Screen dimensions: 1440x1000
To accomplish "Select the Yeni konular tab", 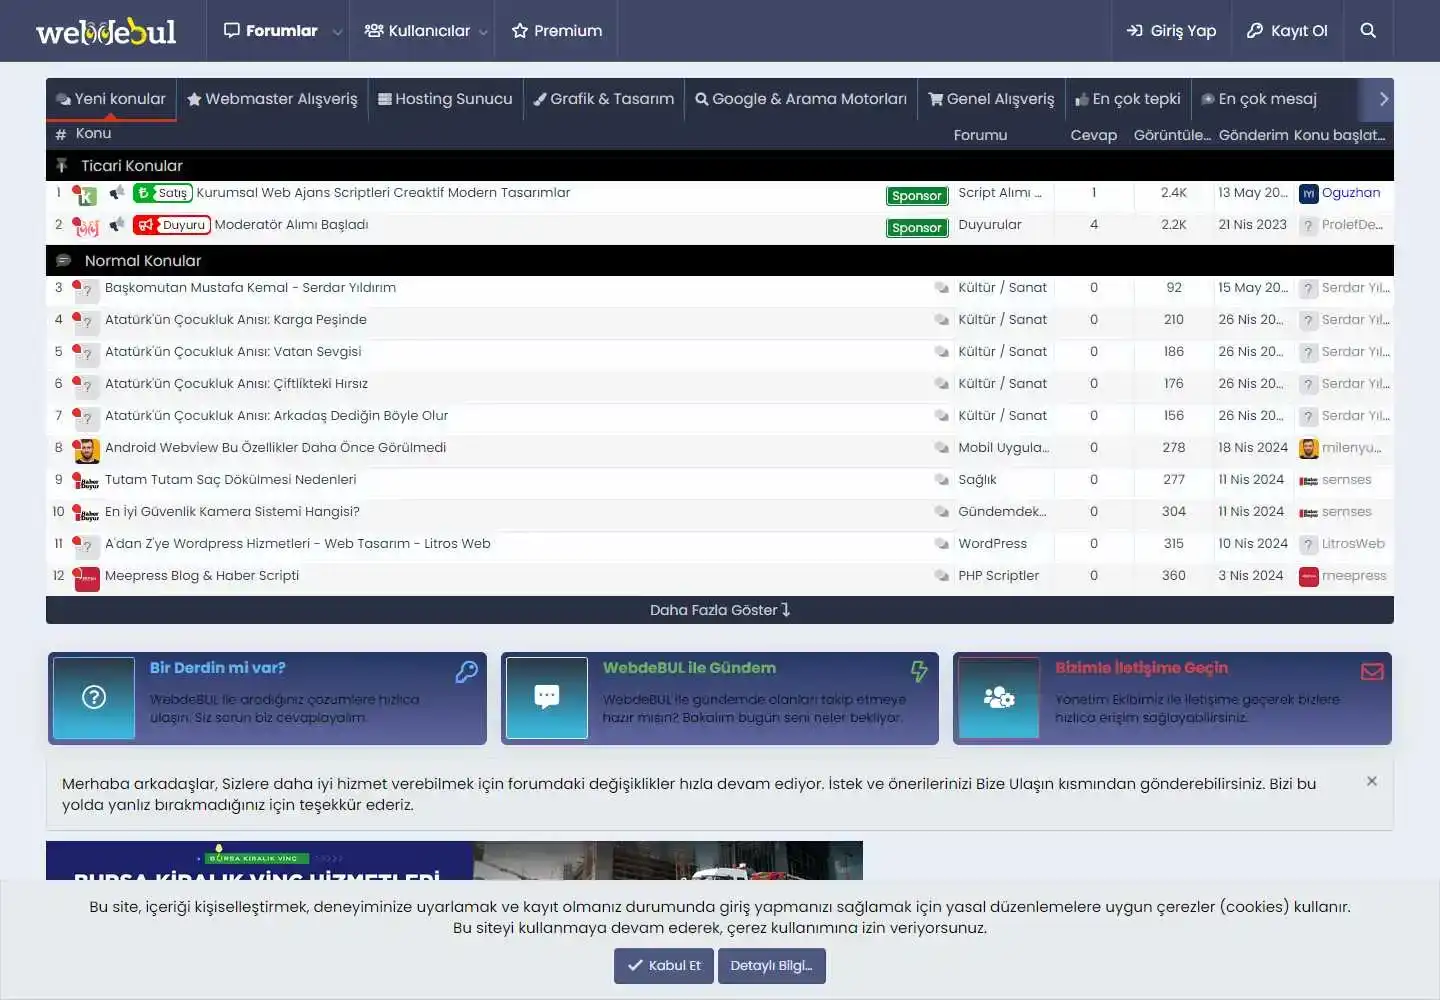I will (x=111, y=99).
